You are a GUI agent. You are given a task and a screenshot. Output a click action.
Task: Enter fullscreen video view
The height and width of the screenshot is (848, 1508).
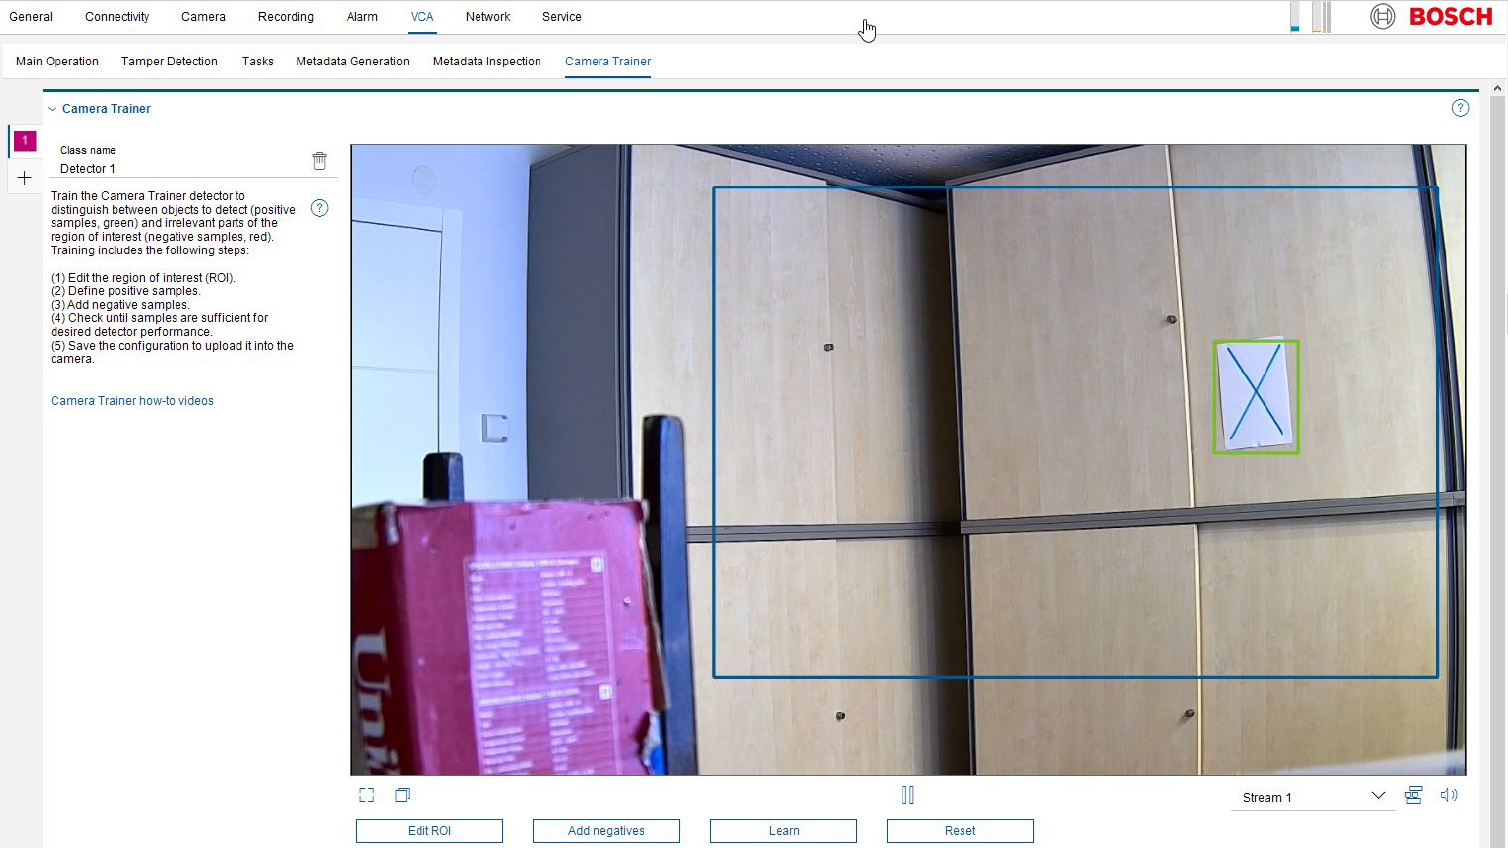367,795
